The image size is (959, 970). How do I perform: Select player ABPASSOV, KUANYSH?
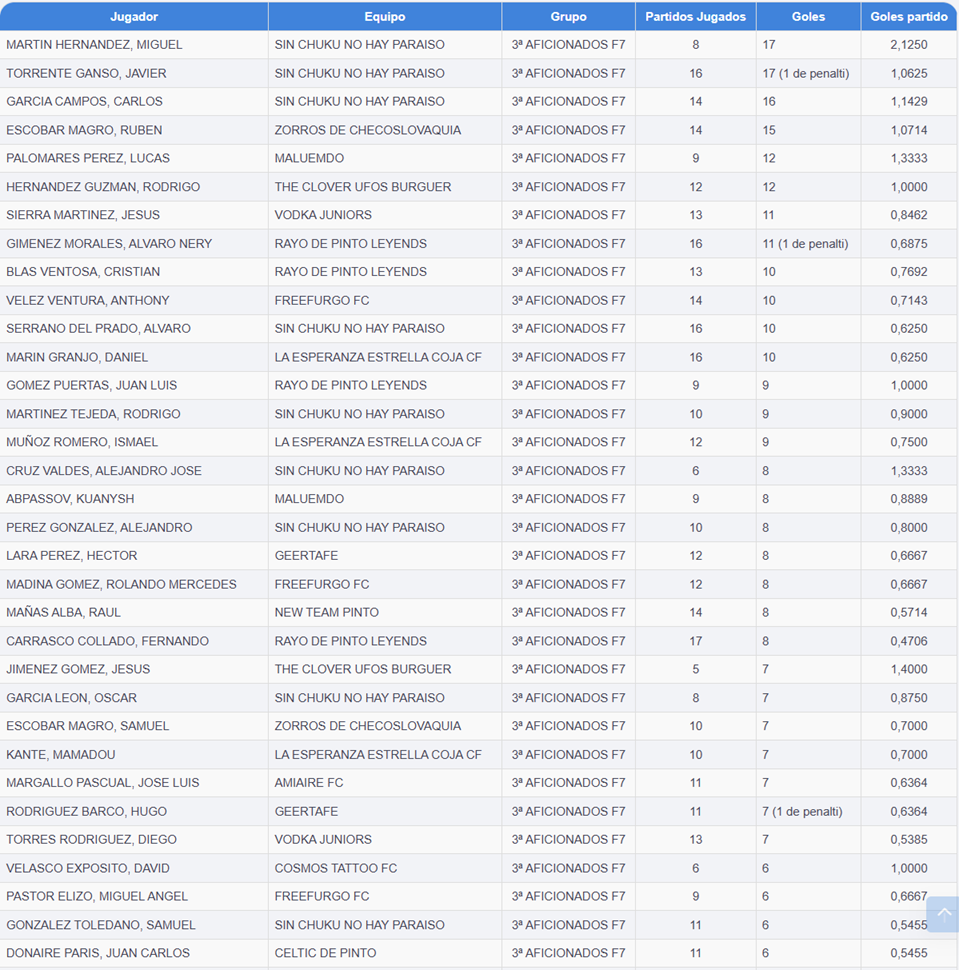tap(73, 499)
